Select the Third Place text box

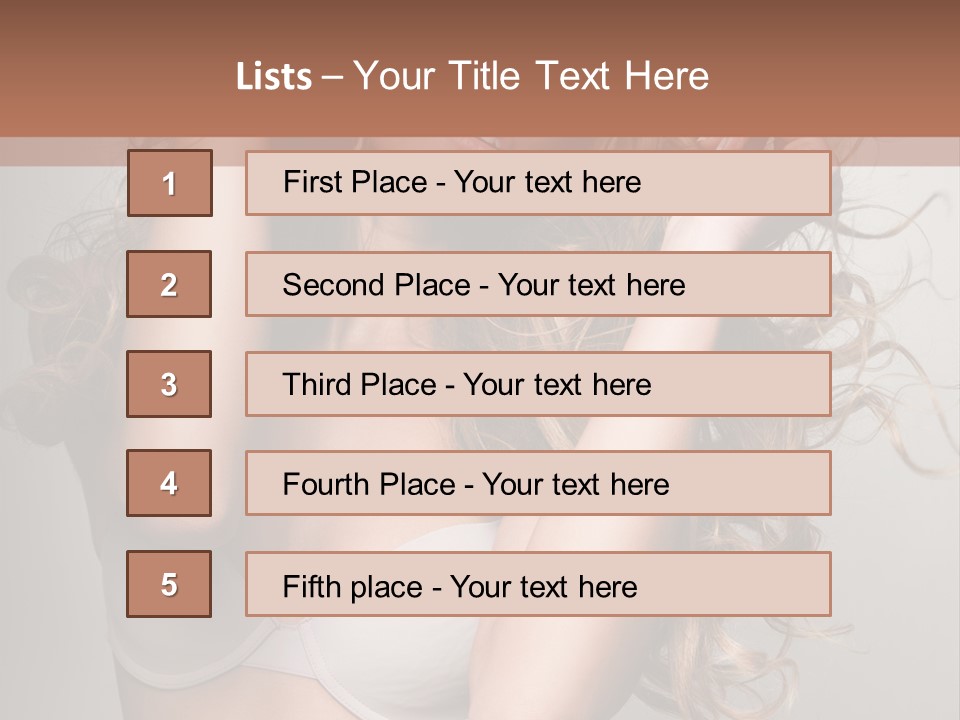coord(538,384)
